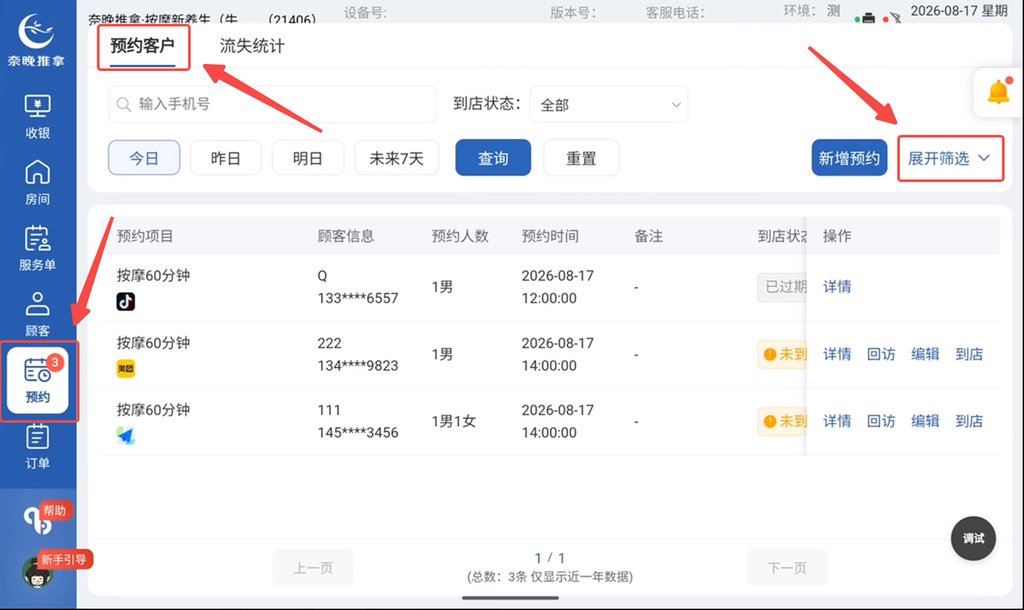
Task: Open the 服务单 service order sidebar icon
Action: (x=37, y=248)
